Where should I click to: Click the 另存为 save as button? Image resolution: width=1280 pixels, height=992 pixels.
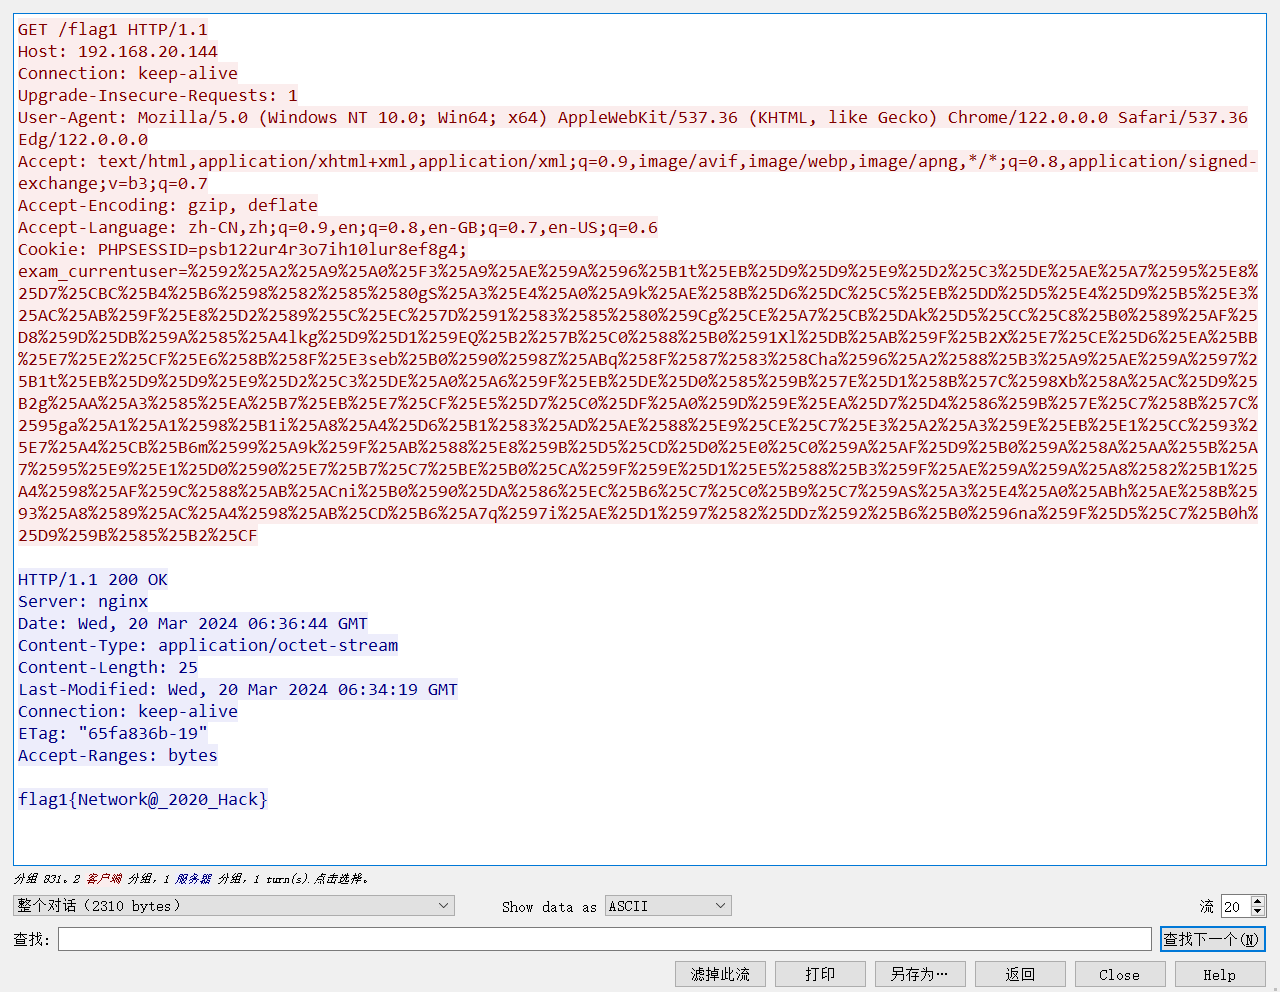tap(919, 974)
